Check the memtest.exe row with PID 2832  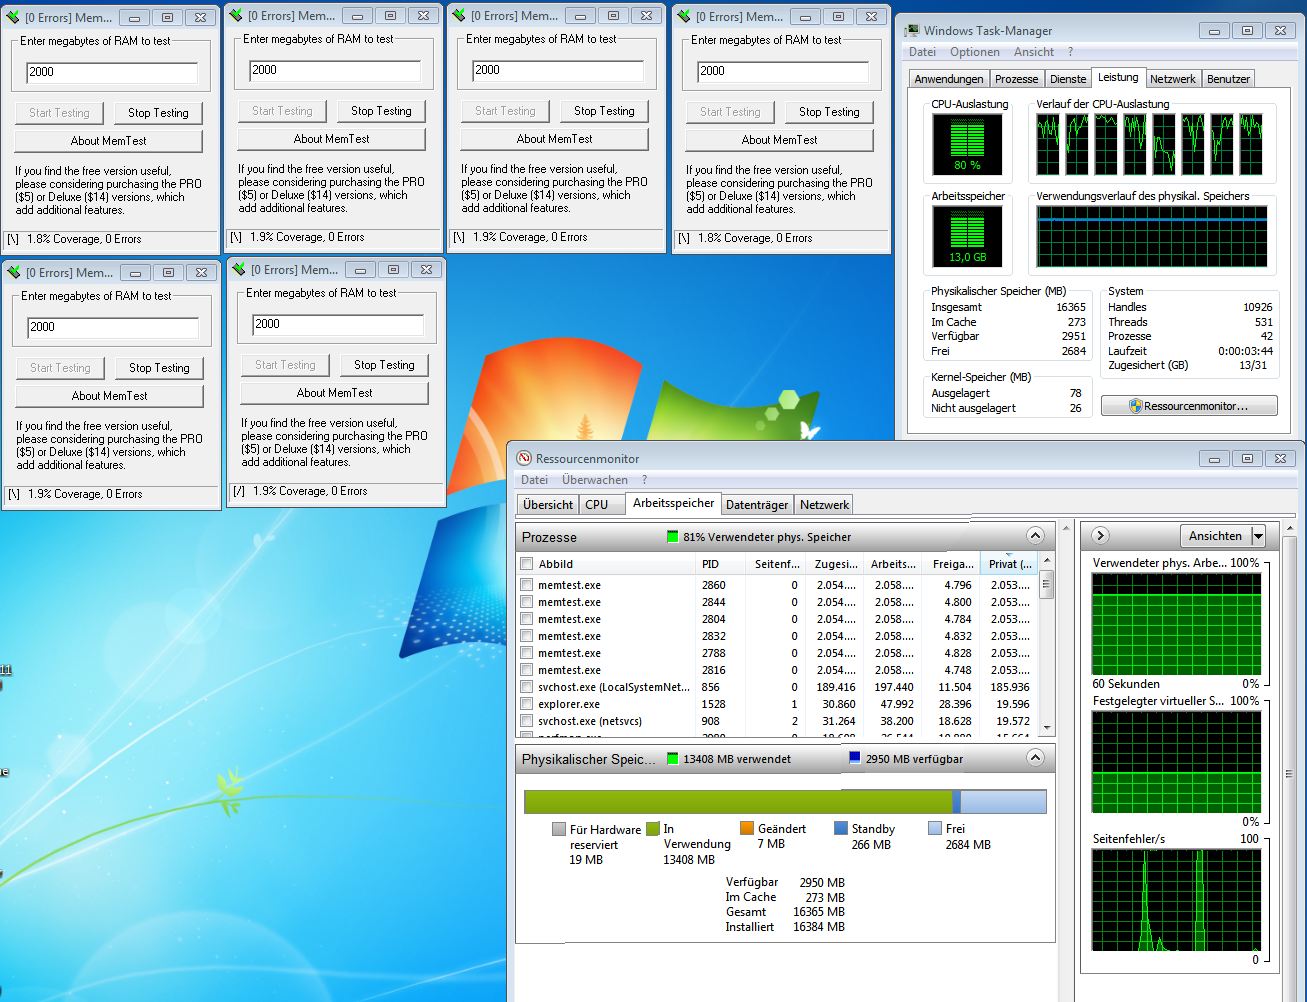pyautogui.click(x=527, y=636)
